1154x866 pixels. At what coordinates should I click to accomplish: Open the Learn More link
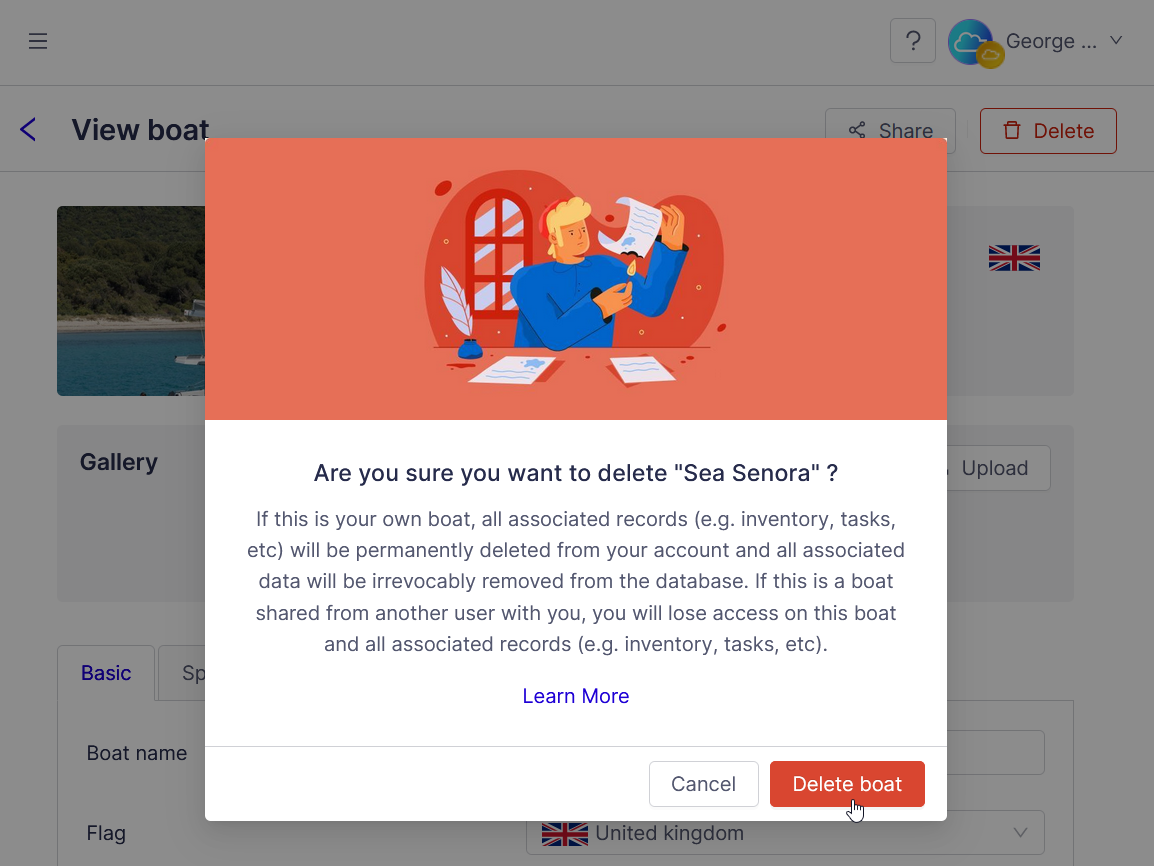[576, 696]
